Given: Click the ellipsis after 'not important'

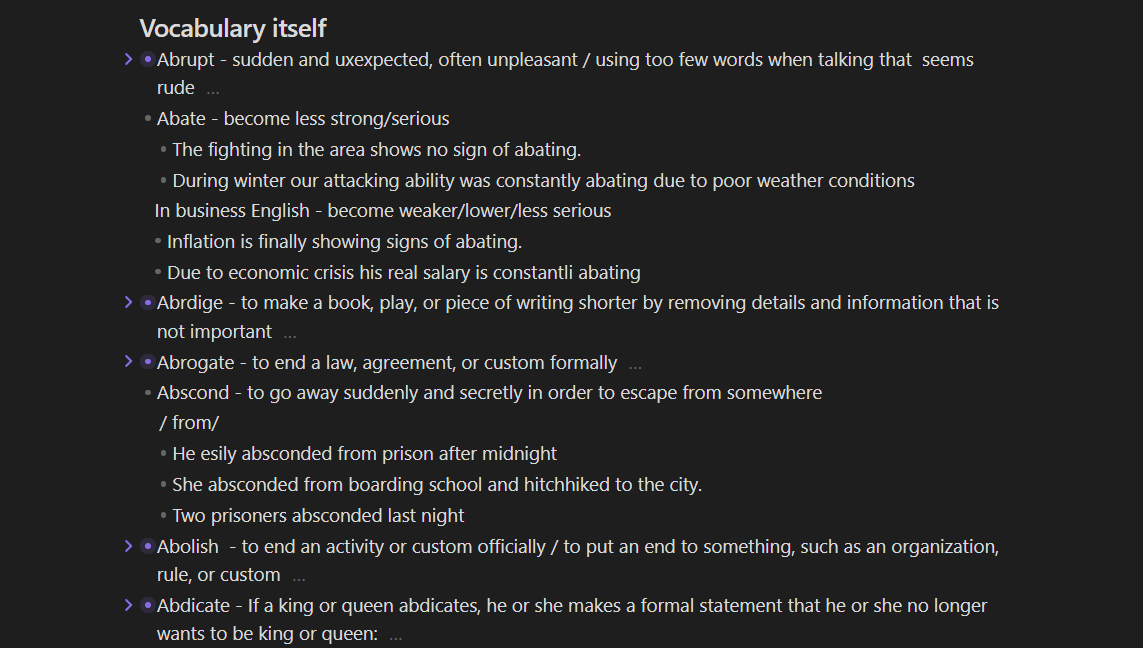Looking at the screenshot, I should pos(289,334).
